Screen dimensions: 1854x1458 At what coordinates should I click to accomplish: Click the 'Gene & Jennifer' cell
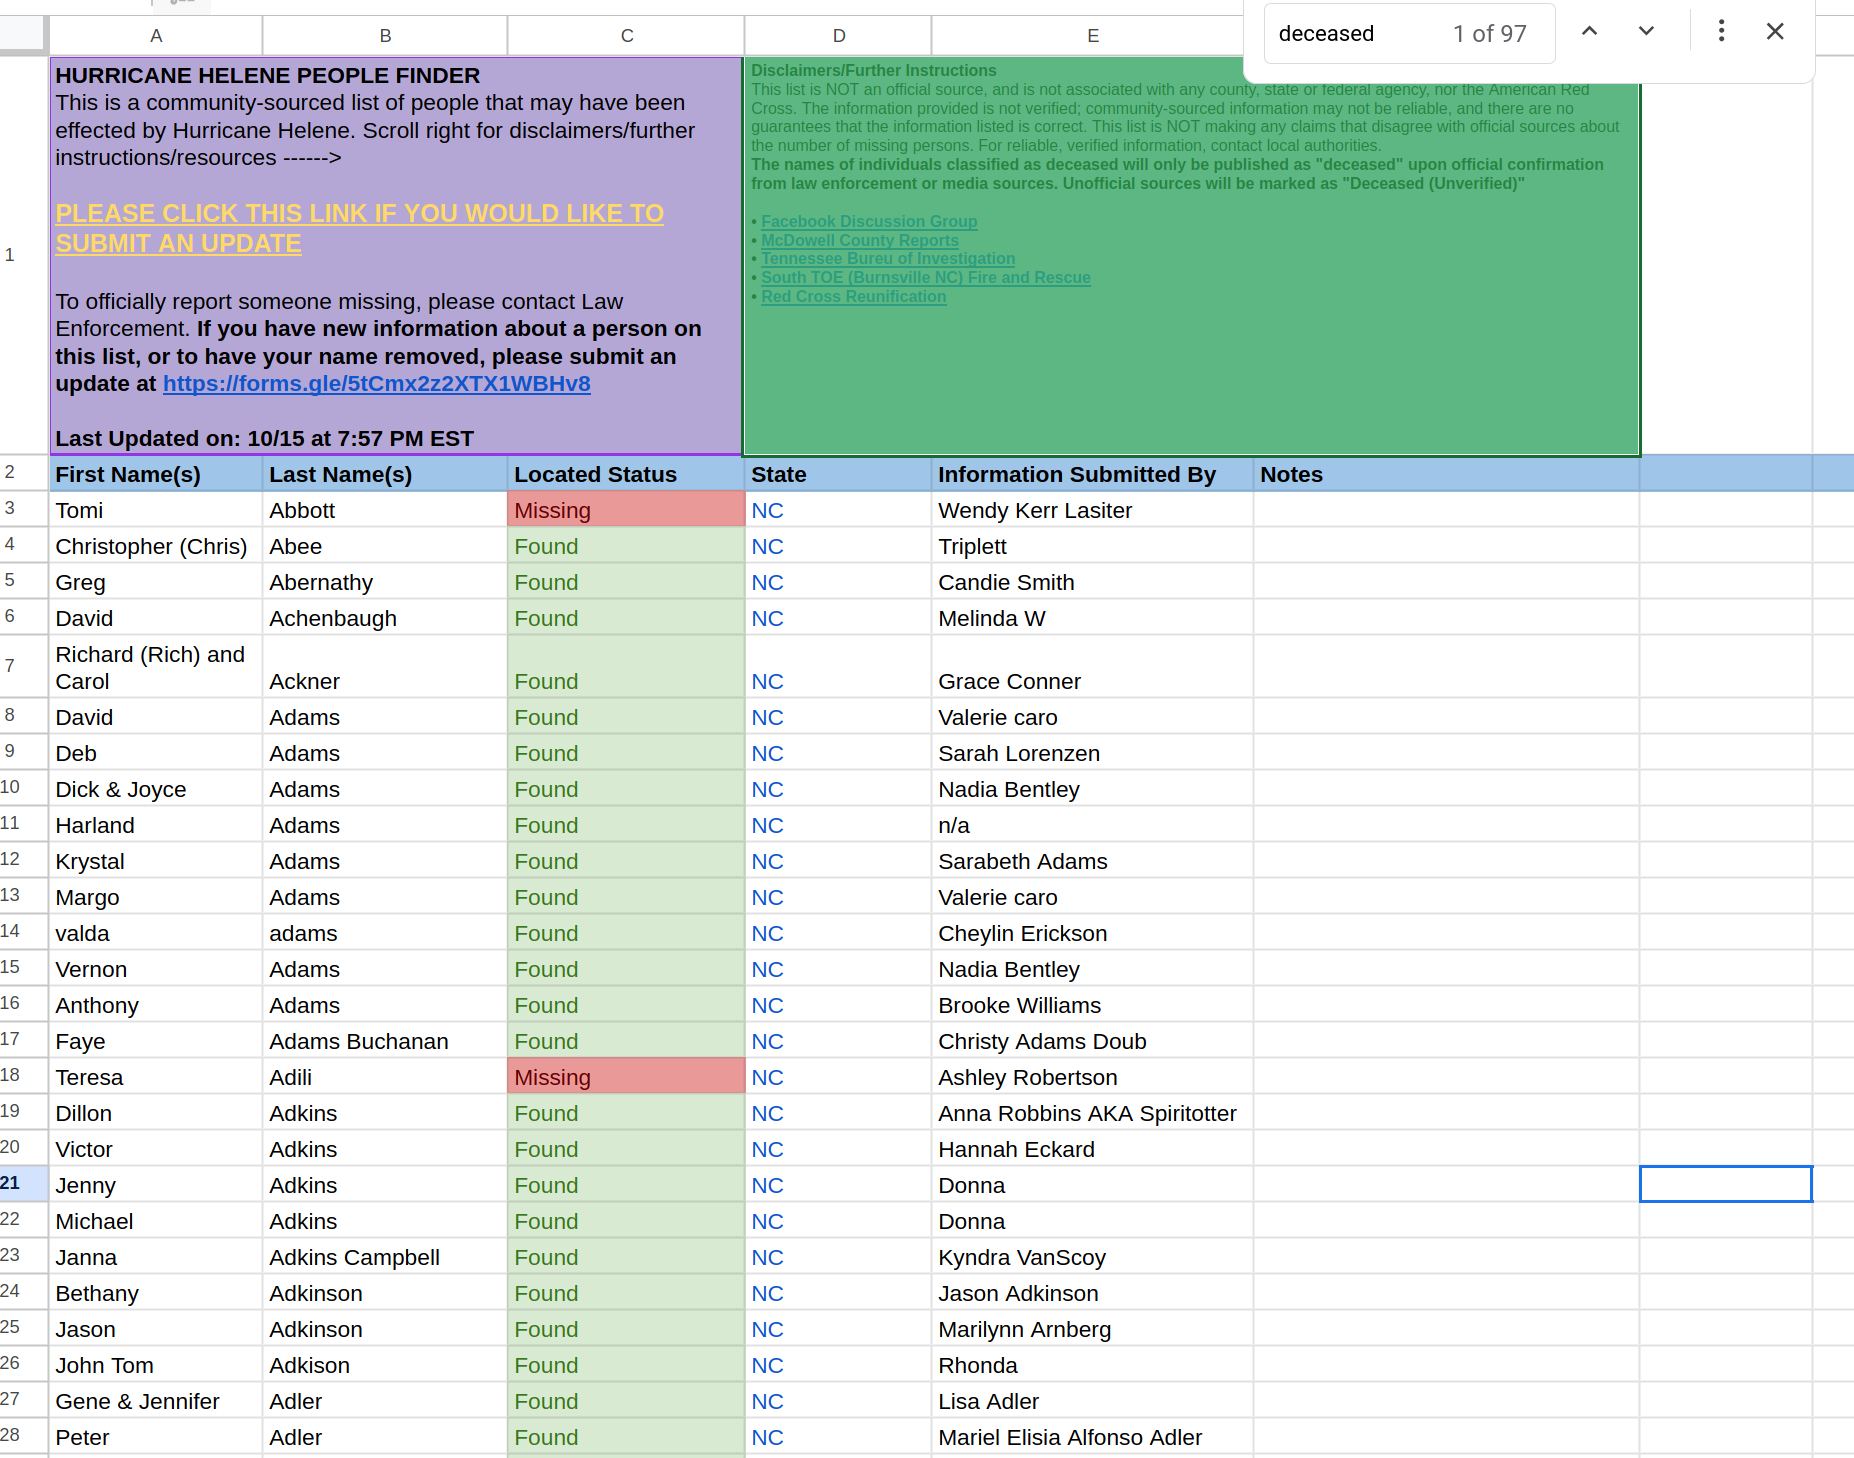[156, 1401]
